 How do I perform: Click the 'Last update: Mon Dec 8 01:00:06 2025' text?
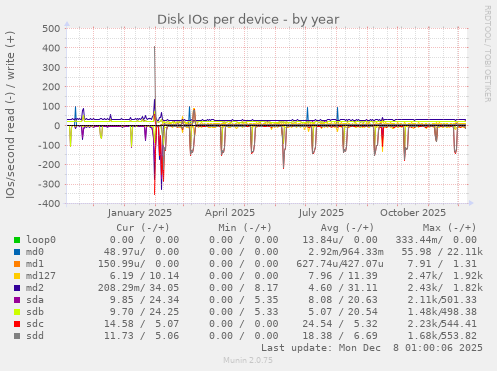click(372, 348)
